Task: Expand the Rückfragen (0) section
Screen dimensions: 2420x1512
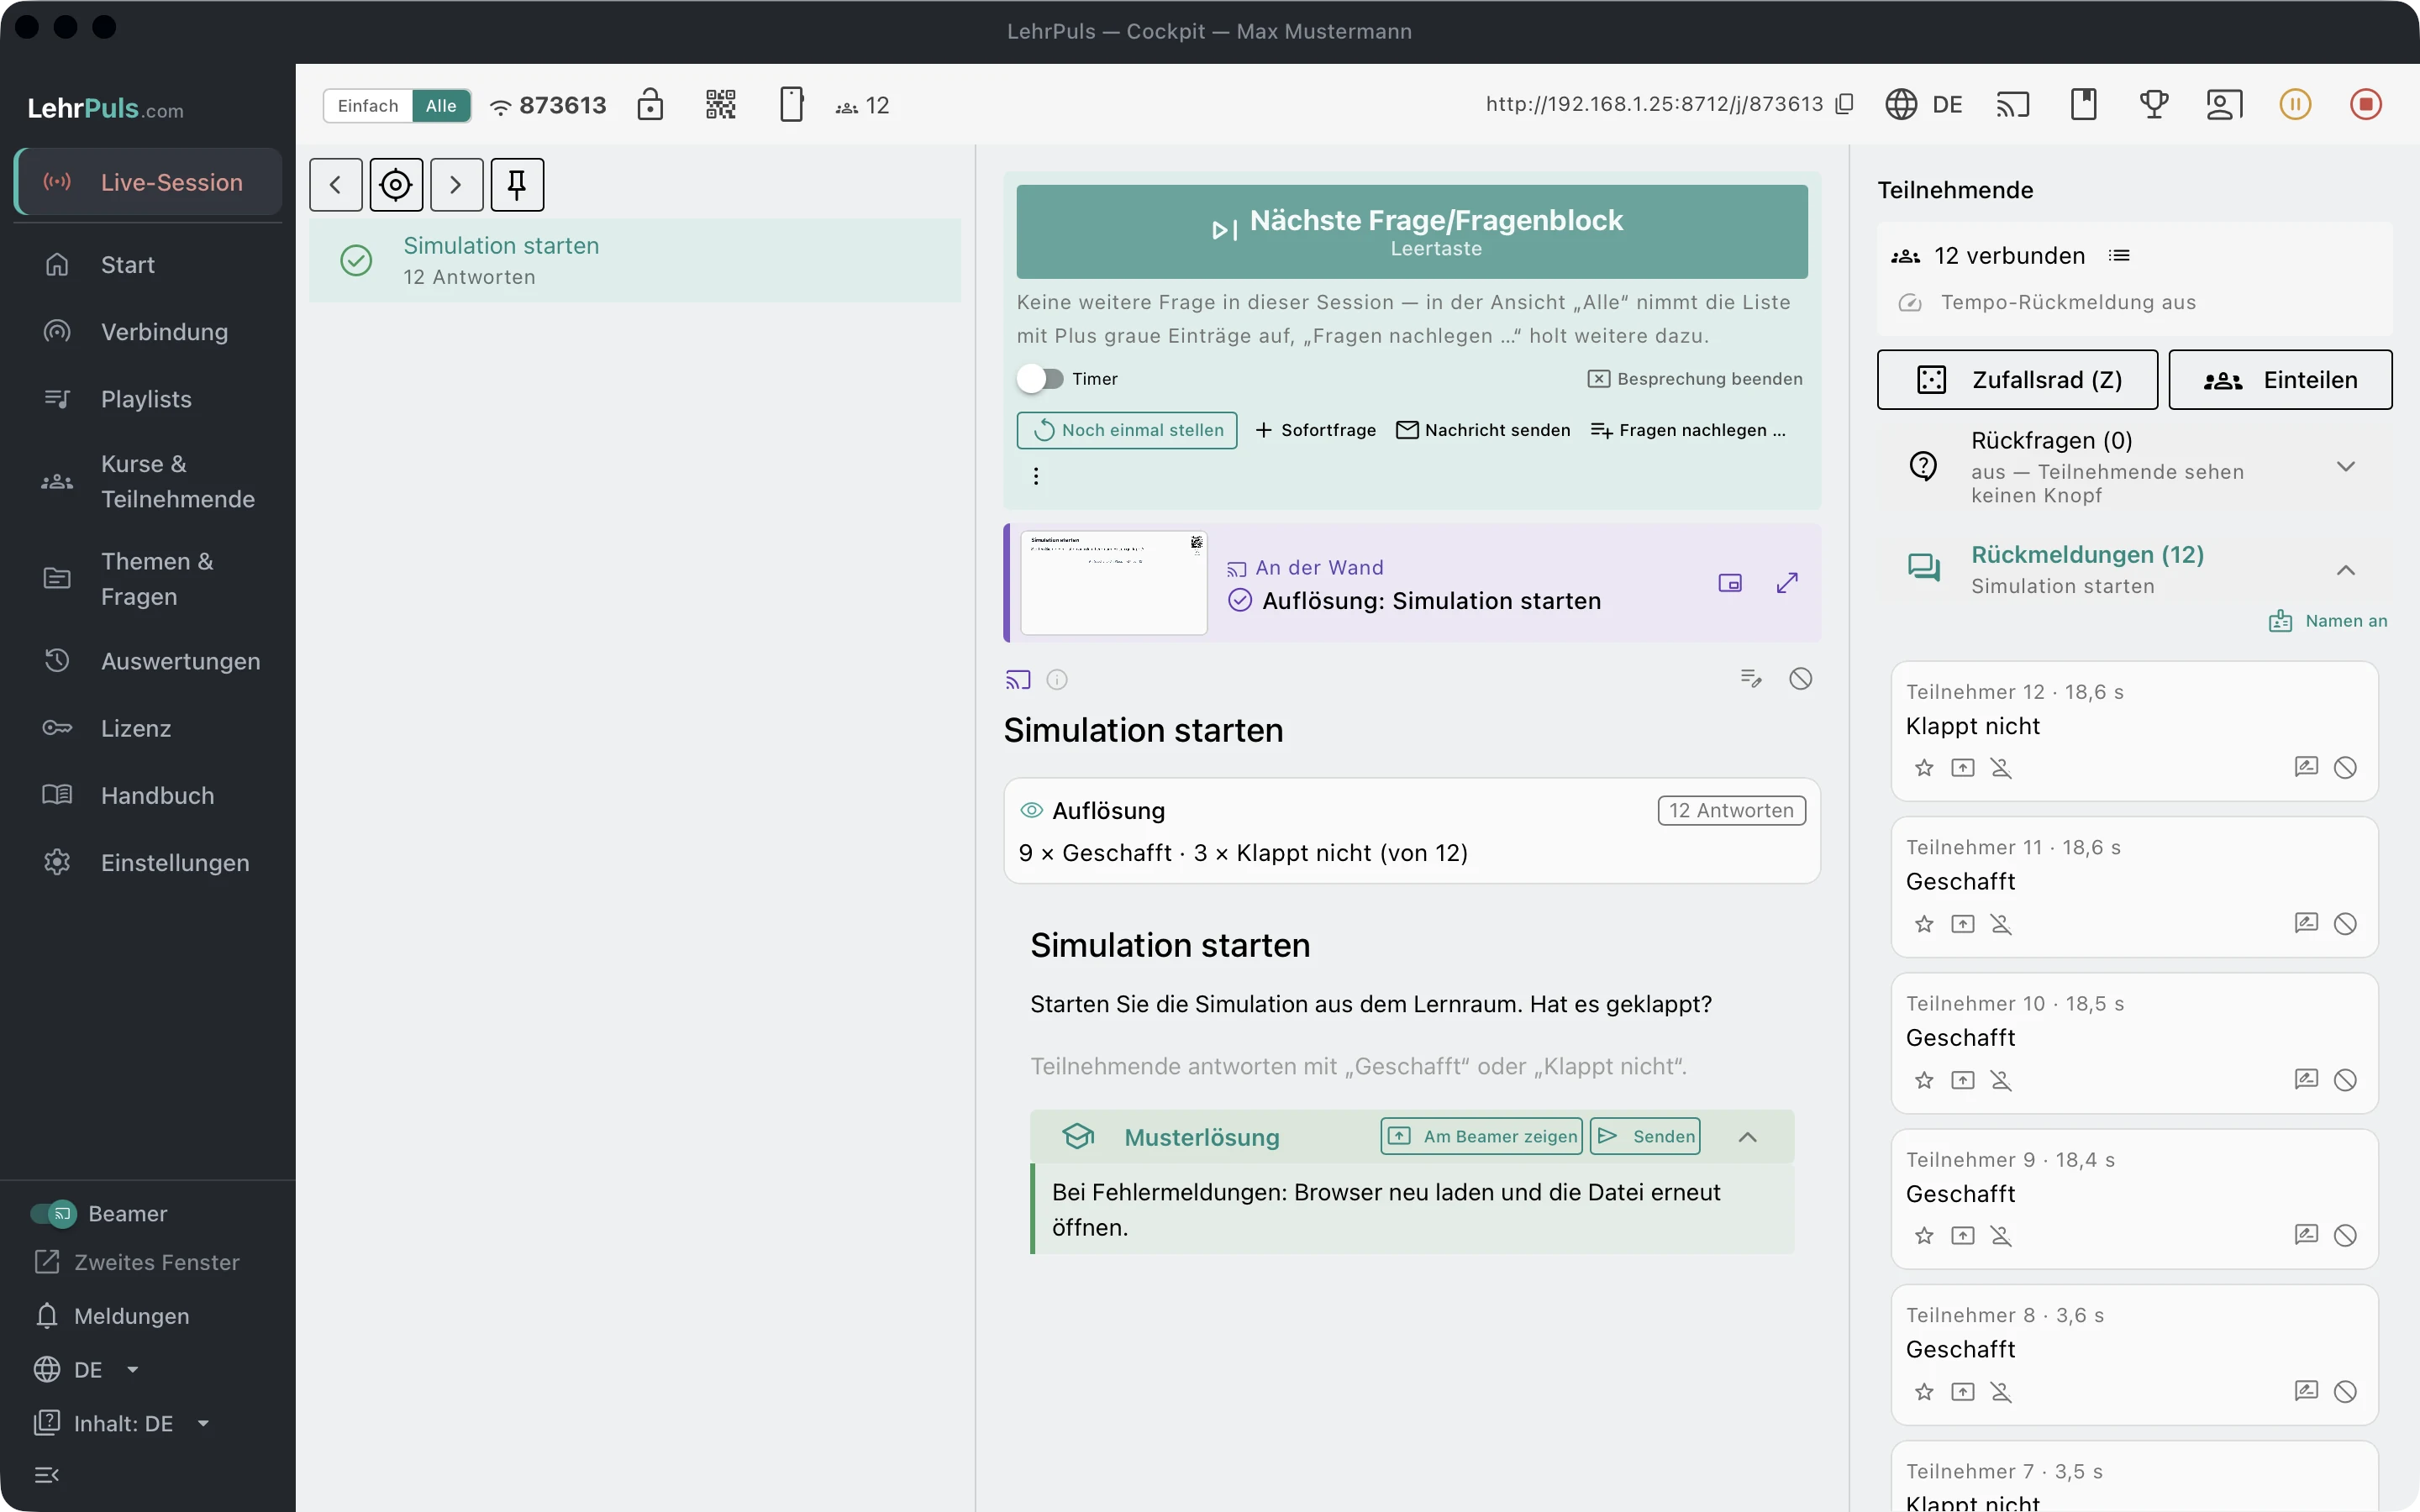Action: pyautogui.click(x=2346, y=466)
